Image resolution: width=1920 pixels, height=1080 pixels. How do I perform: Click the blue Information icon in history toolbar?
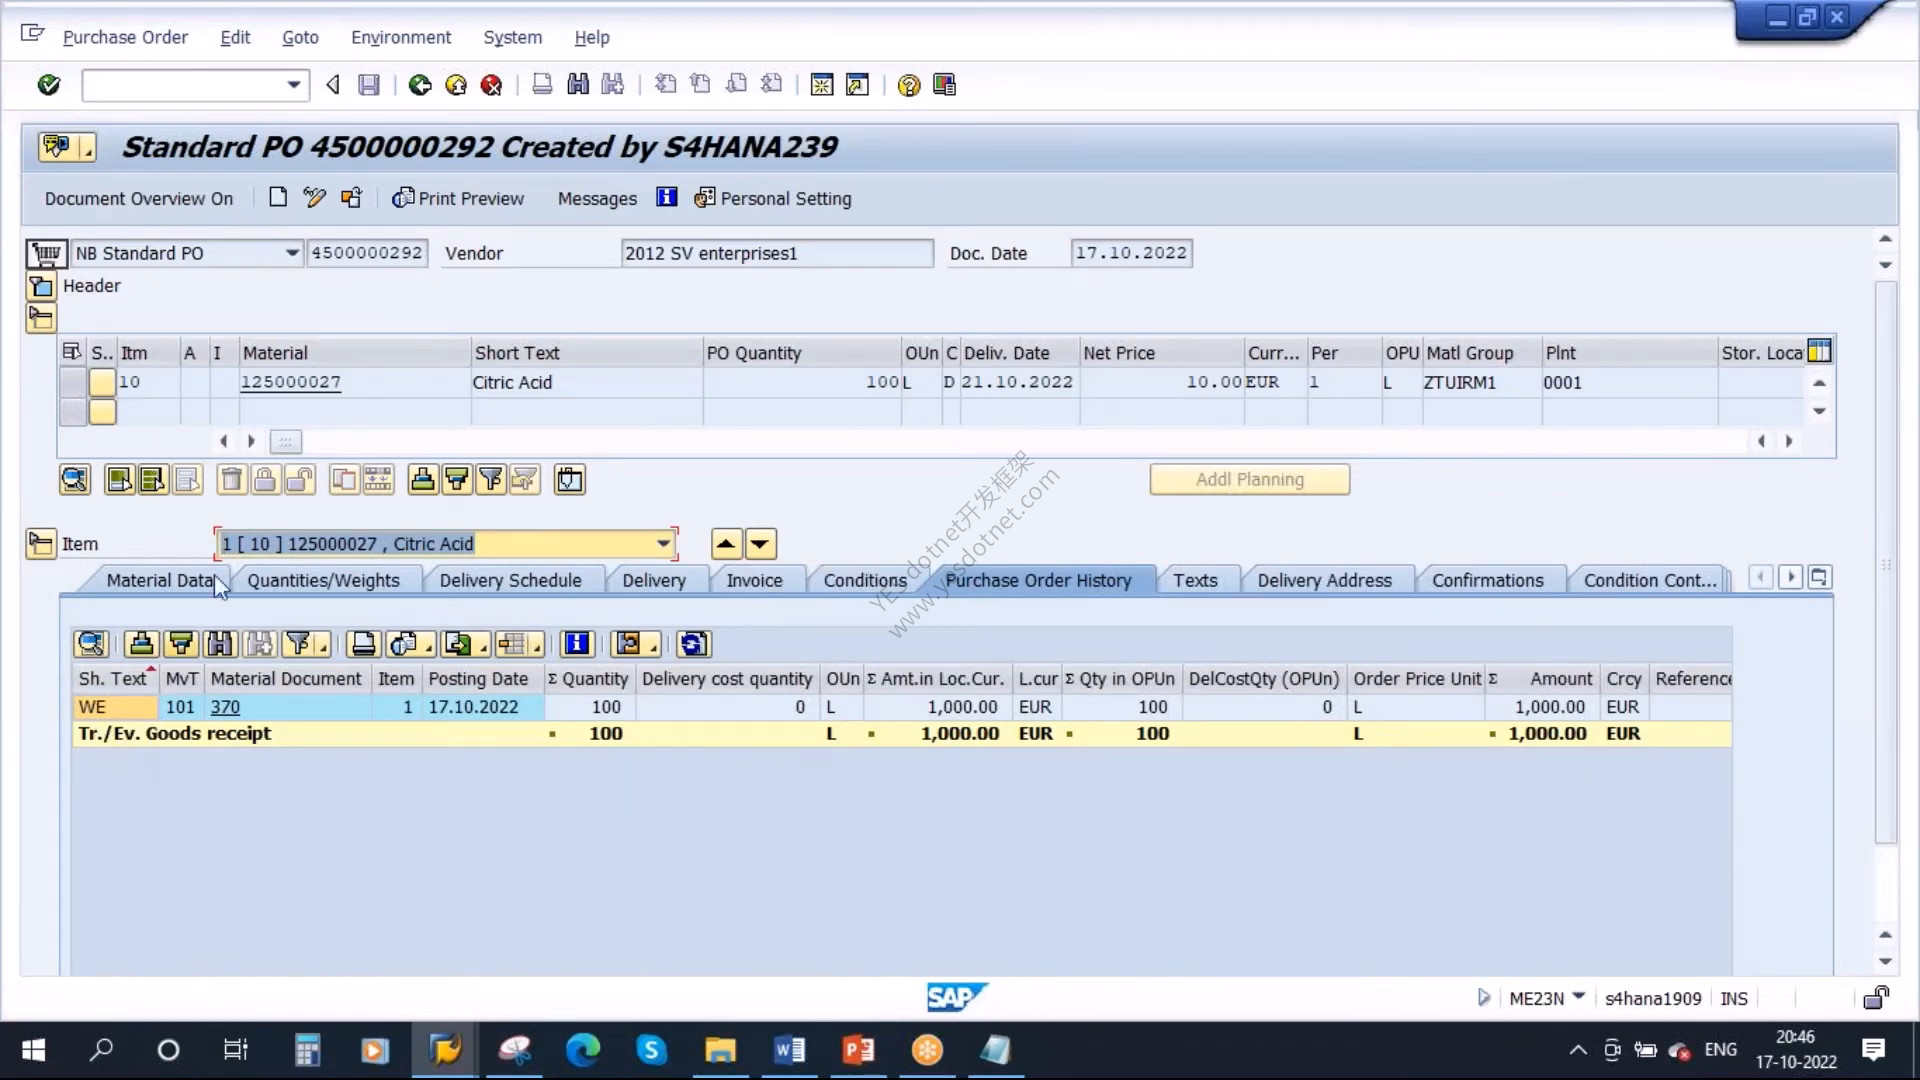577,644
